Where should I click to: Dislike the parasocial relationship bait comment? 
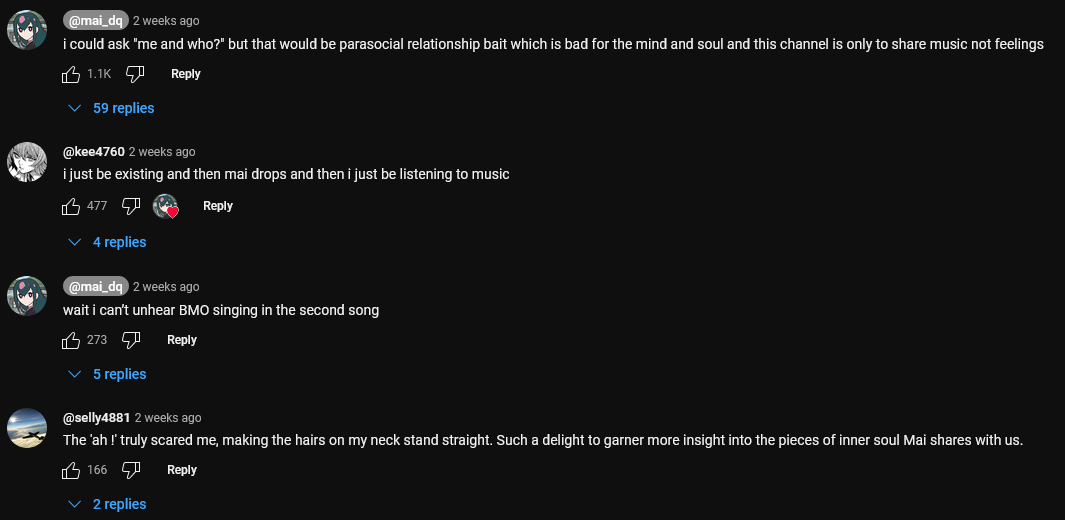click(136, 74)
